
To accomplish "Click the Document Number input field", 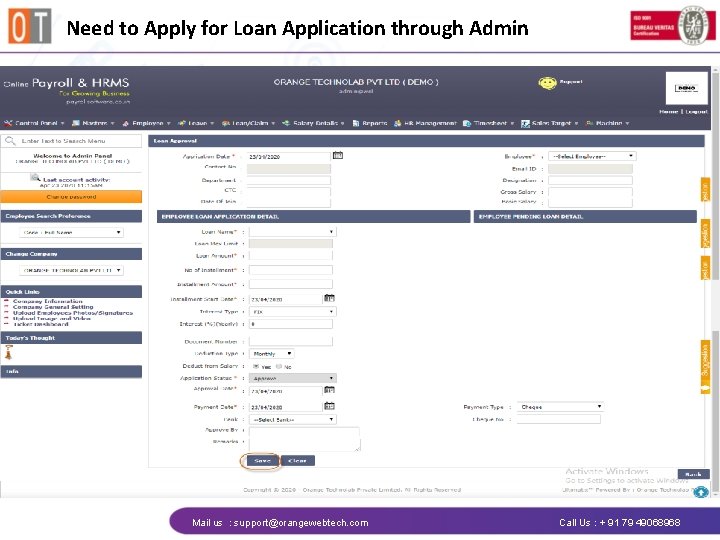I will (291, 341).
